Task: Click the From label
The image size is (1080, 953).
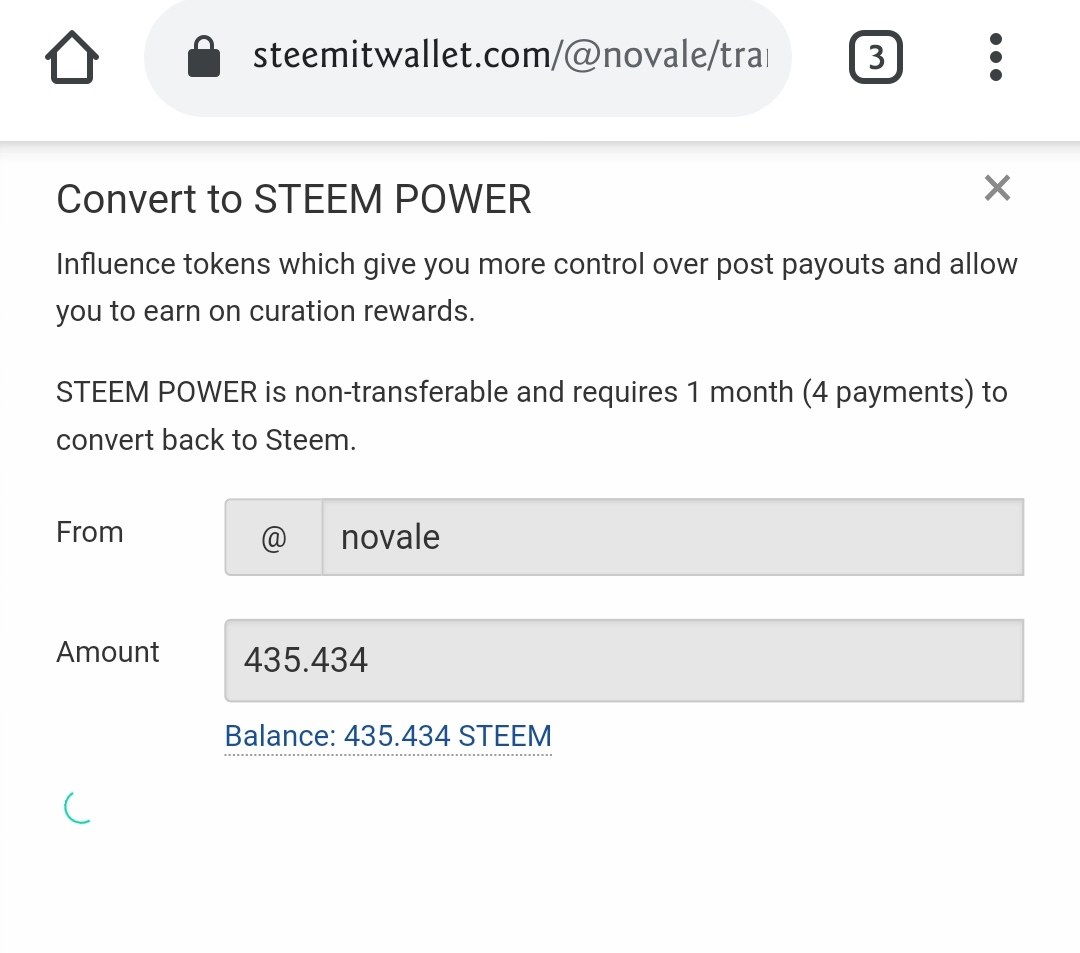Action: pos(90,532)
